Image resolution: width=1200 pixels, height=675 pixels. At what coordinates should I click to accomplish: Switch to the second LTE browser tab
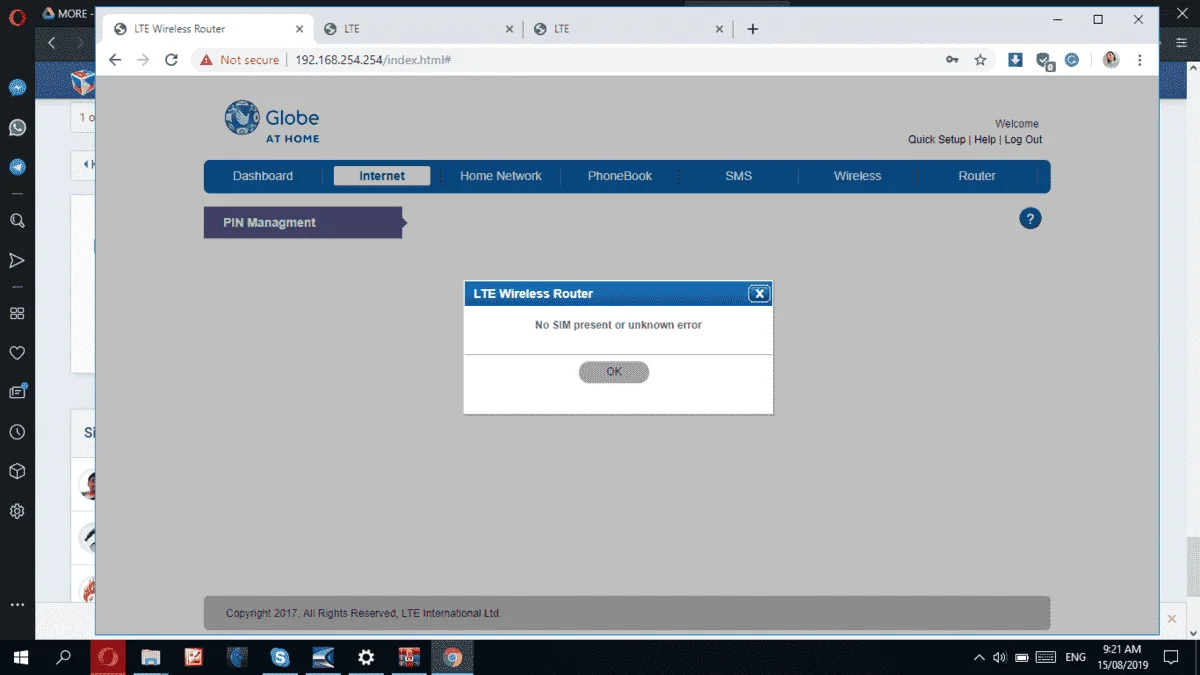[419, 29]
